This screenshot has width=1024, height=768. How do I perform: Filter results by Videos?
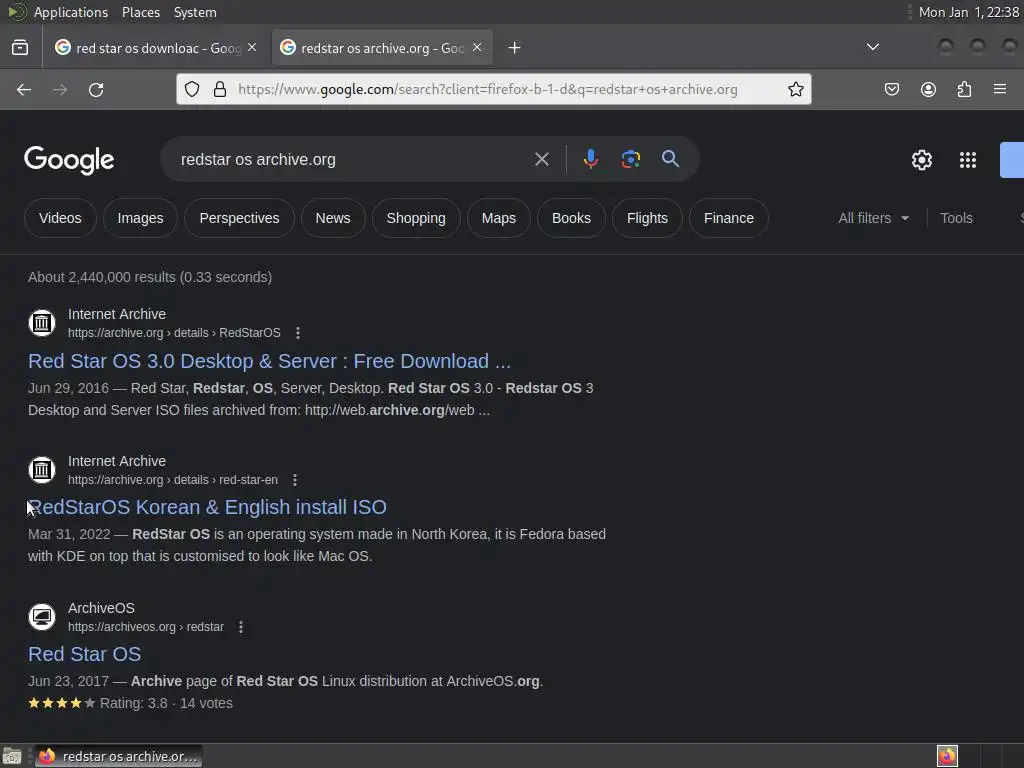60,218
